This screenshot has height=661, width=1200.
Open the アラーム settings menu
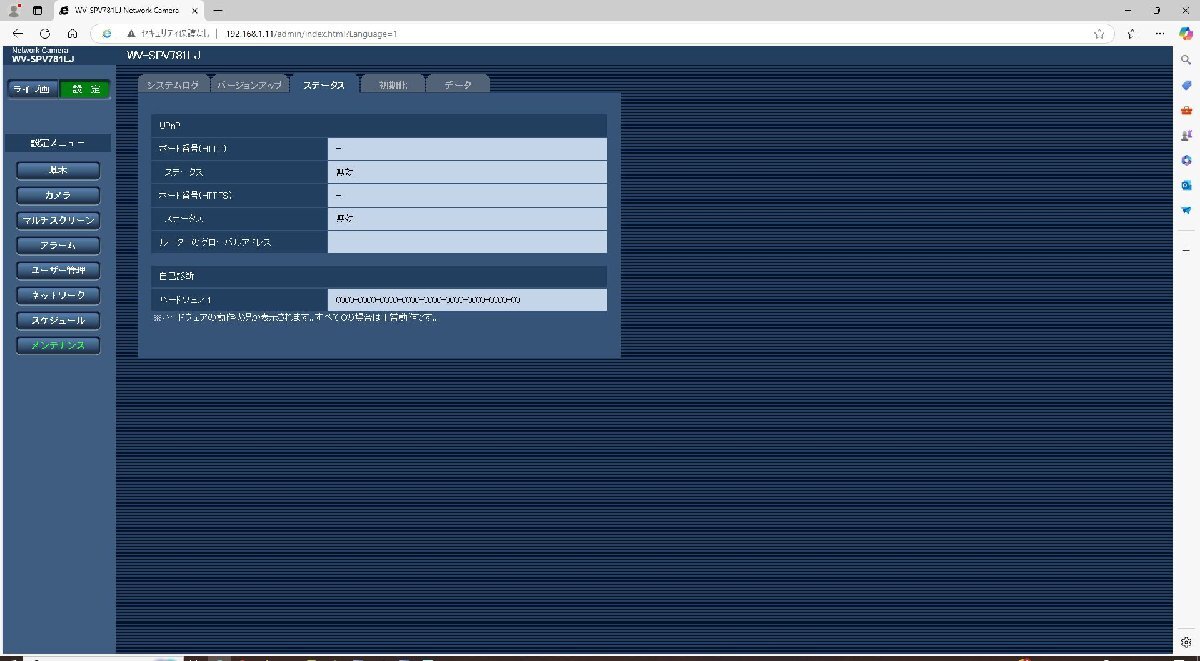(x=58, y=245)
